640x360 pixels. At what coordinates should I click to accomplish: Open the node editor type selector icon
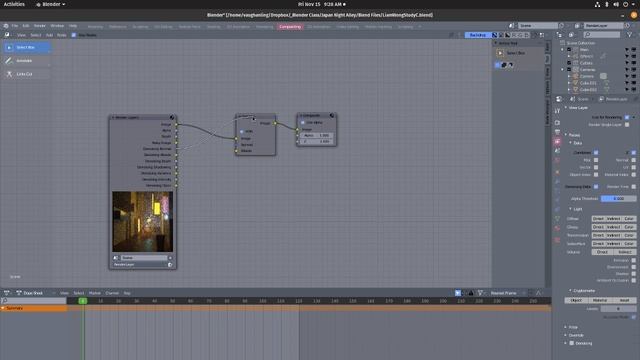click(7, 35)
